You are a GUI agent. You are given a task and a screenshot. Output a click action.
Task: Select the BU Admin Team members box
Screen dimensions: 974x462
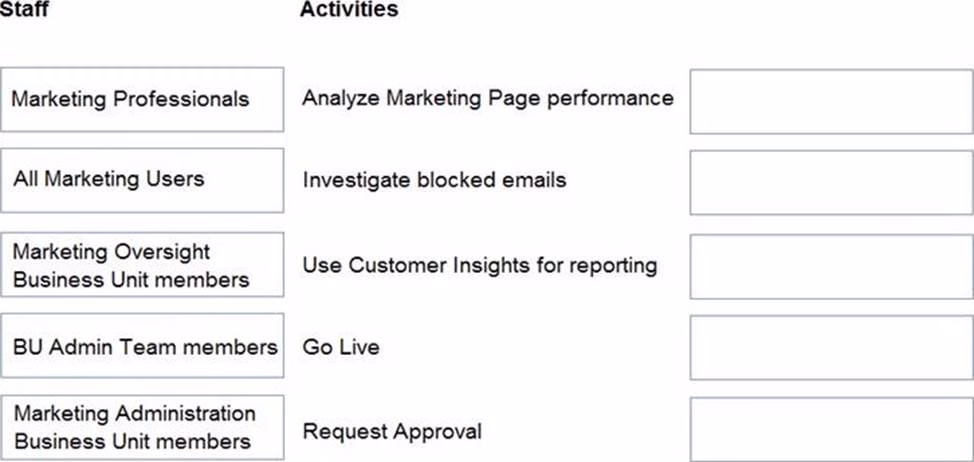142,347
